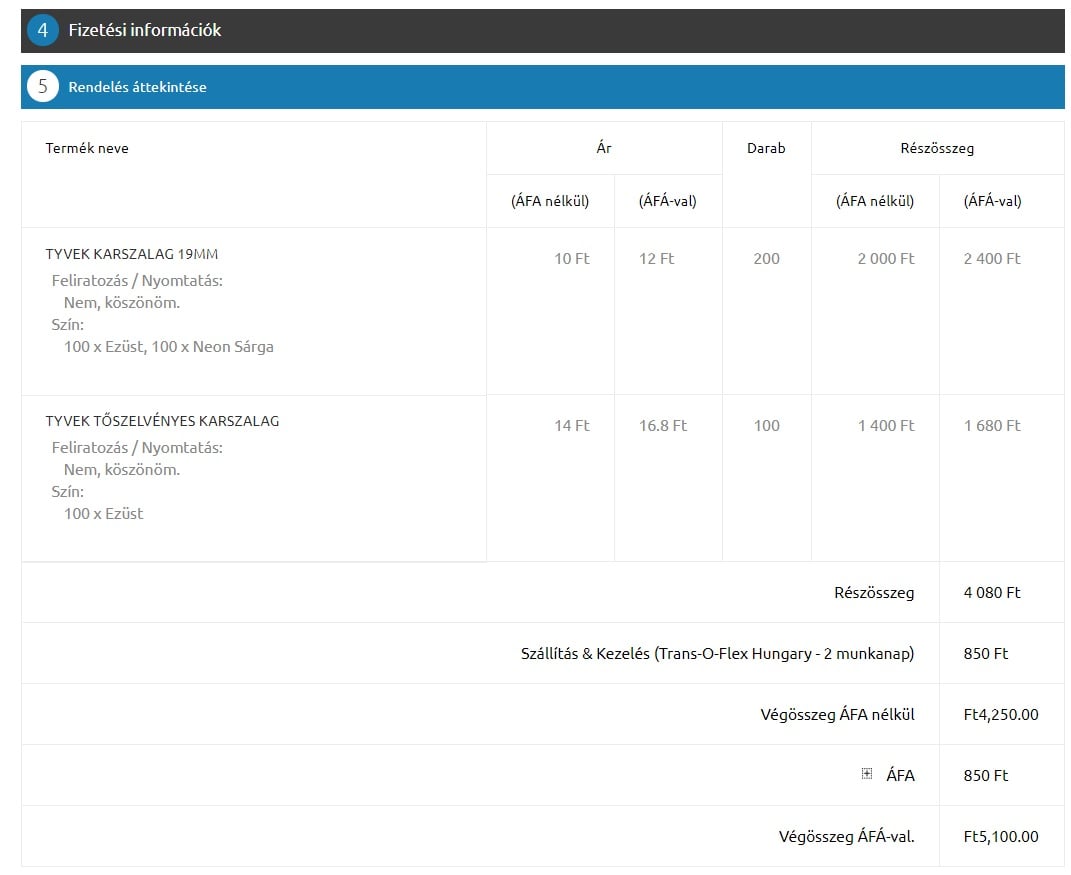Click the Ft4,250.00 total without ÁFA
The image size is (1071, 875).
coord(1000,714)
